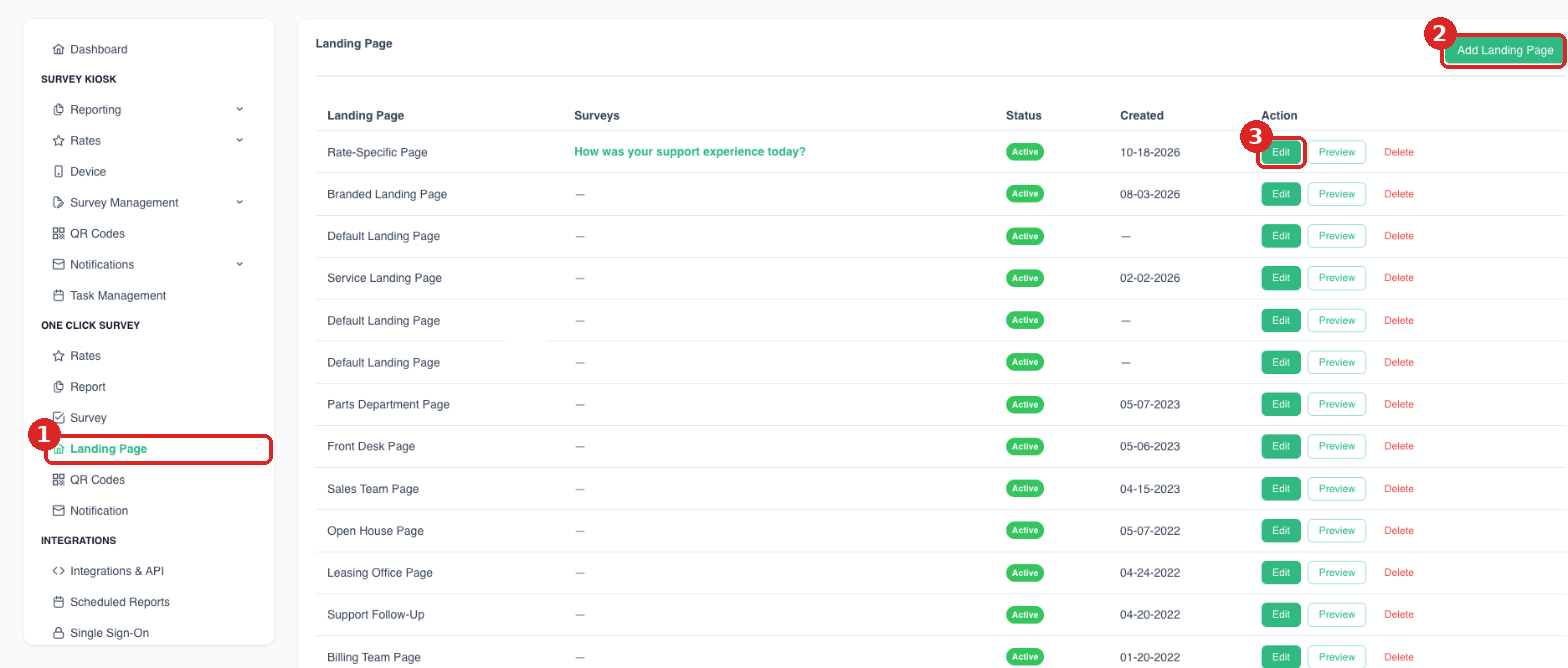Edit the Parts Department Page
1568x668 pixels.
[1281, 404]
